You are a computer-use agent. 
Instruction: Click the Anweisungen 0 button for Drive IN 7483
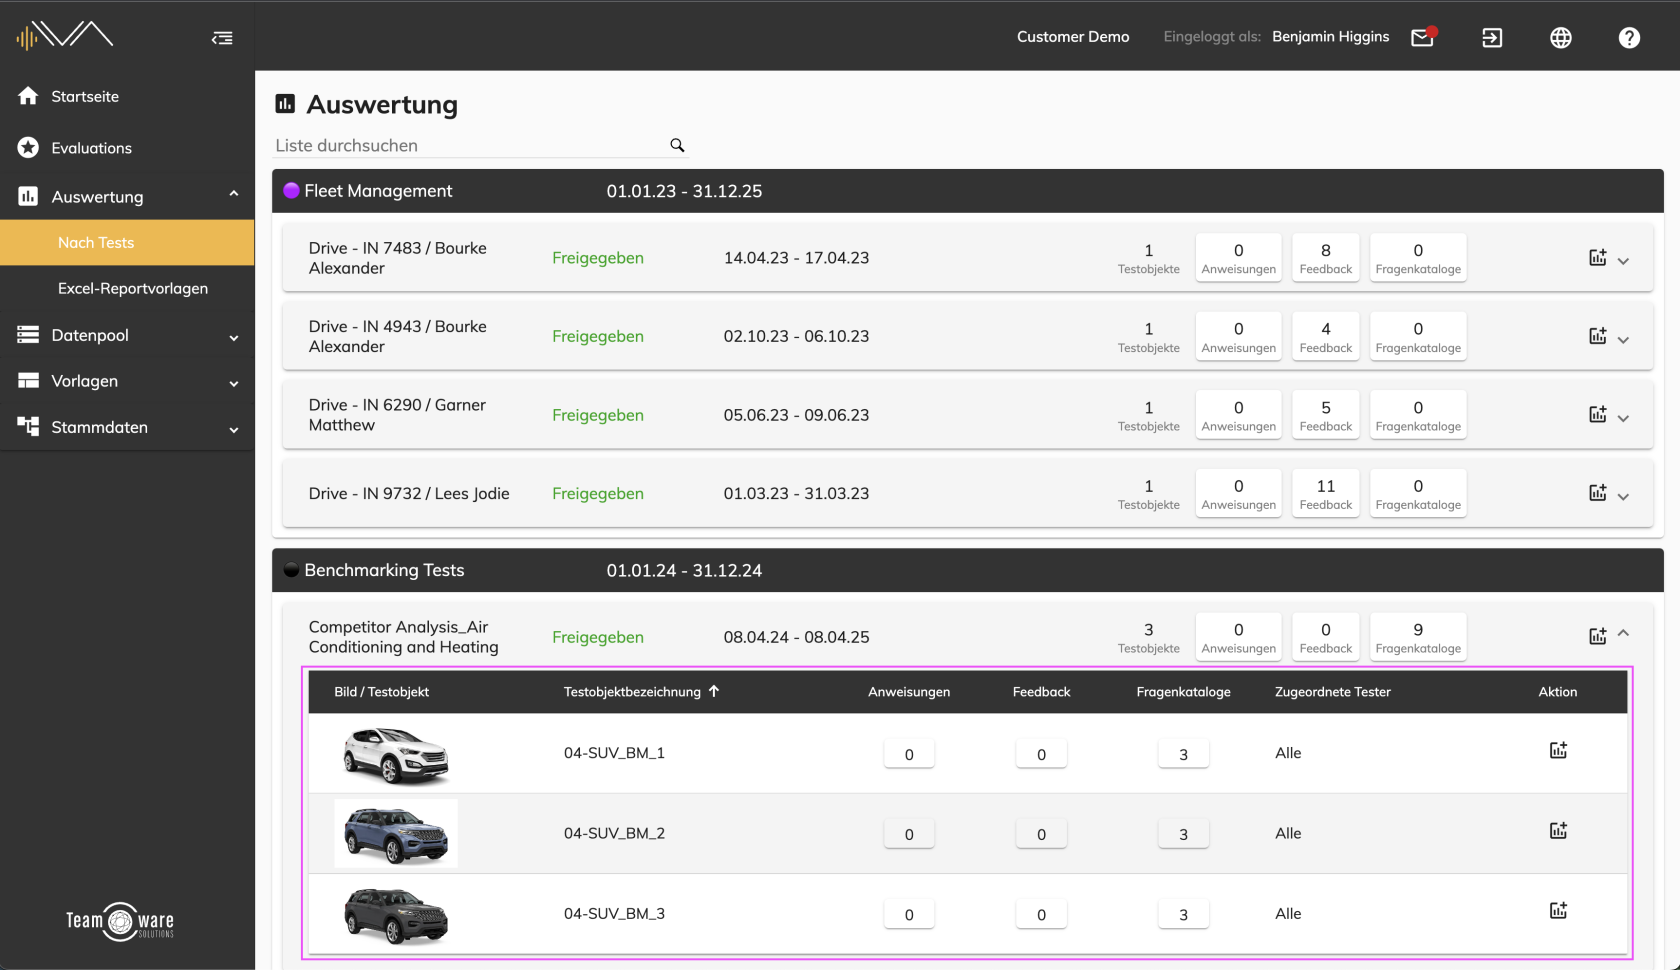(1239, 258)
